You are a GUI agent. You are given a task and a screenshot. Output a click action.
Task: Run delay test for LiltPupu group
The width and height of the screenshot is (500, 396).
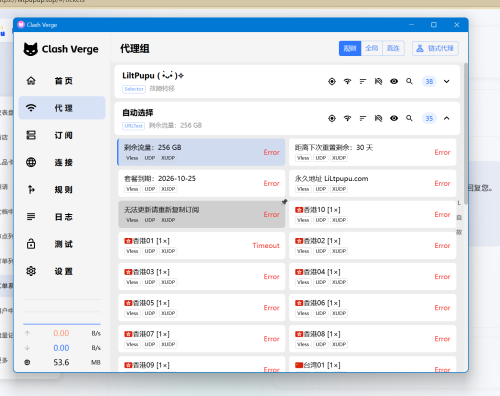click(x=347, y=81)
